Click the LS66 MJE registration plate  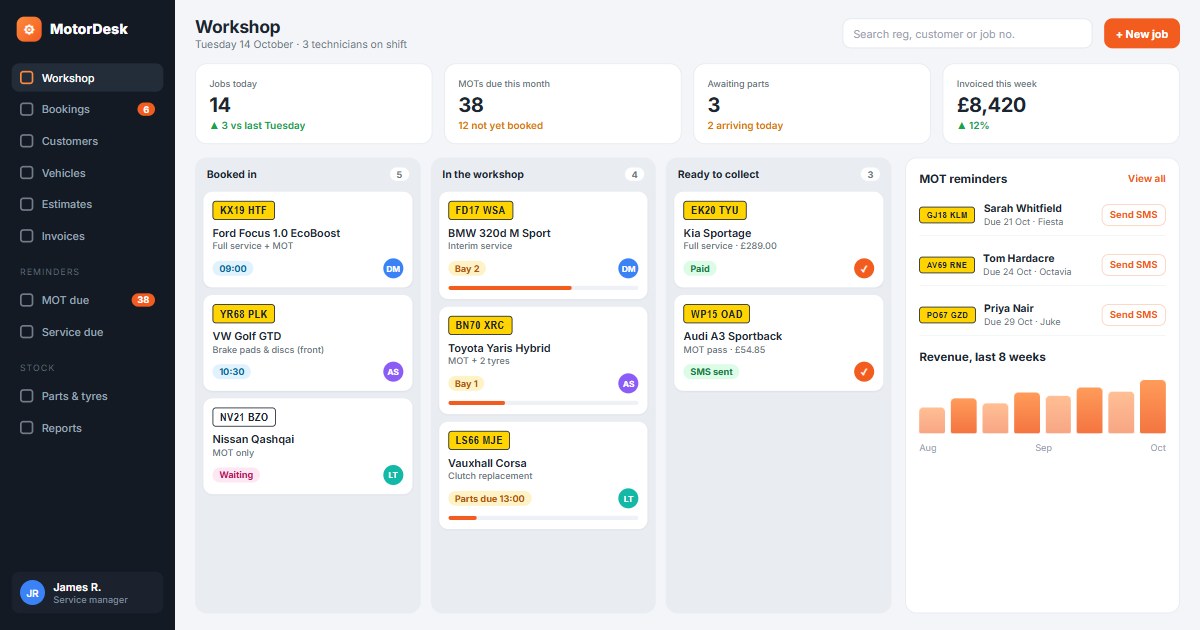pos(479,440)
